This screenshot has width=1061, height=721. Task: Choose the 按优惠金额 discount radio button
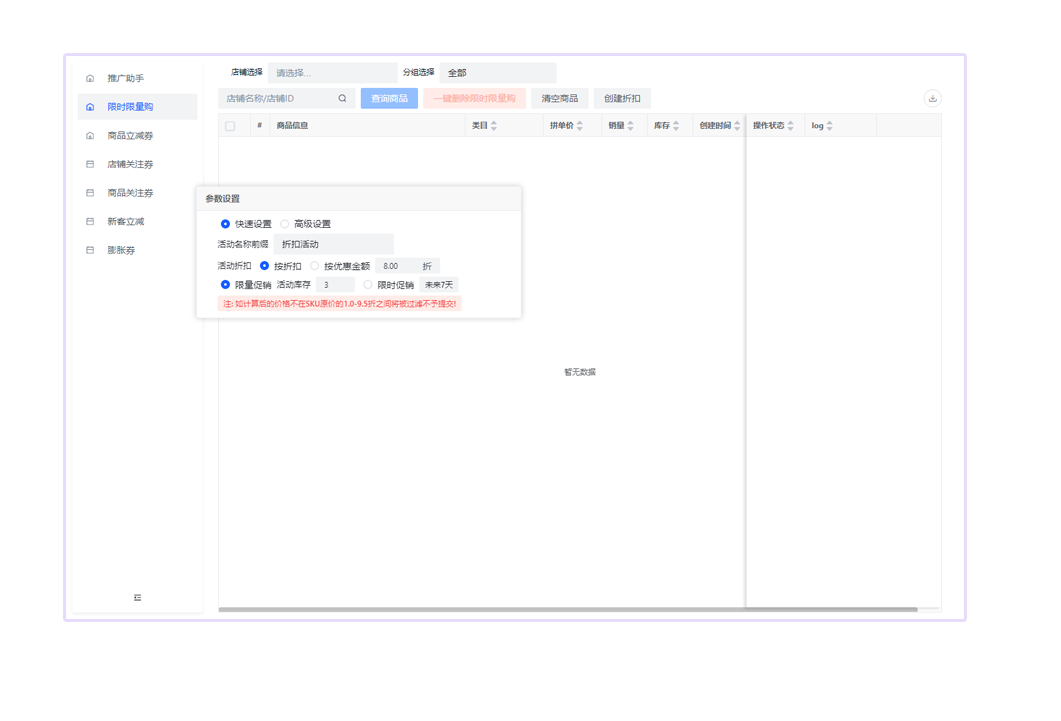pos(315,266)
